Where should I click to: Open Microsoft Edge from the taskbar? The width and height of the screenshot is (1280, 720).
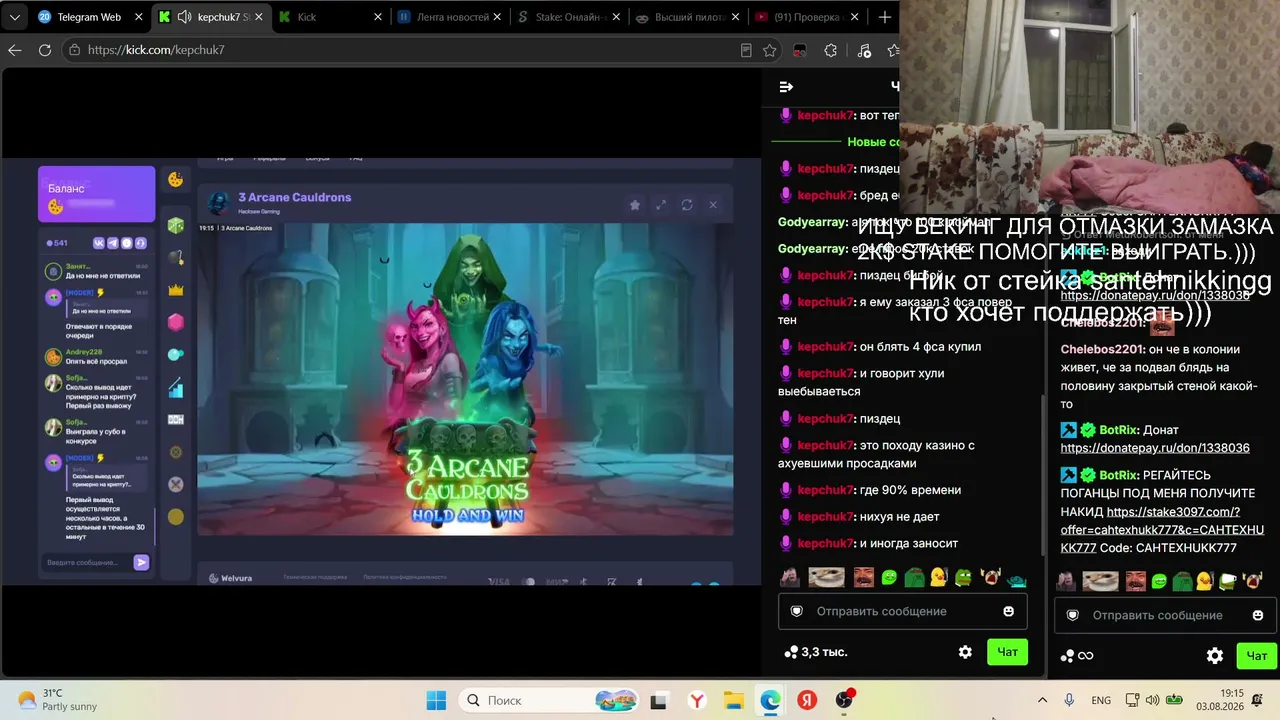pos(770,700)
